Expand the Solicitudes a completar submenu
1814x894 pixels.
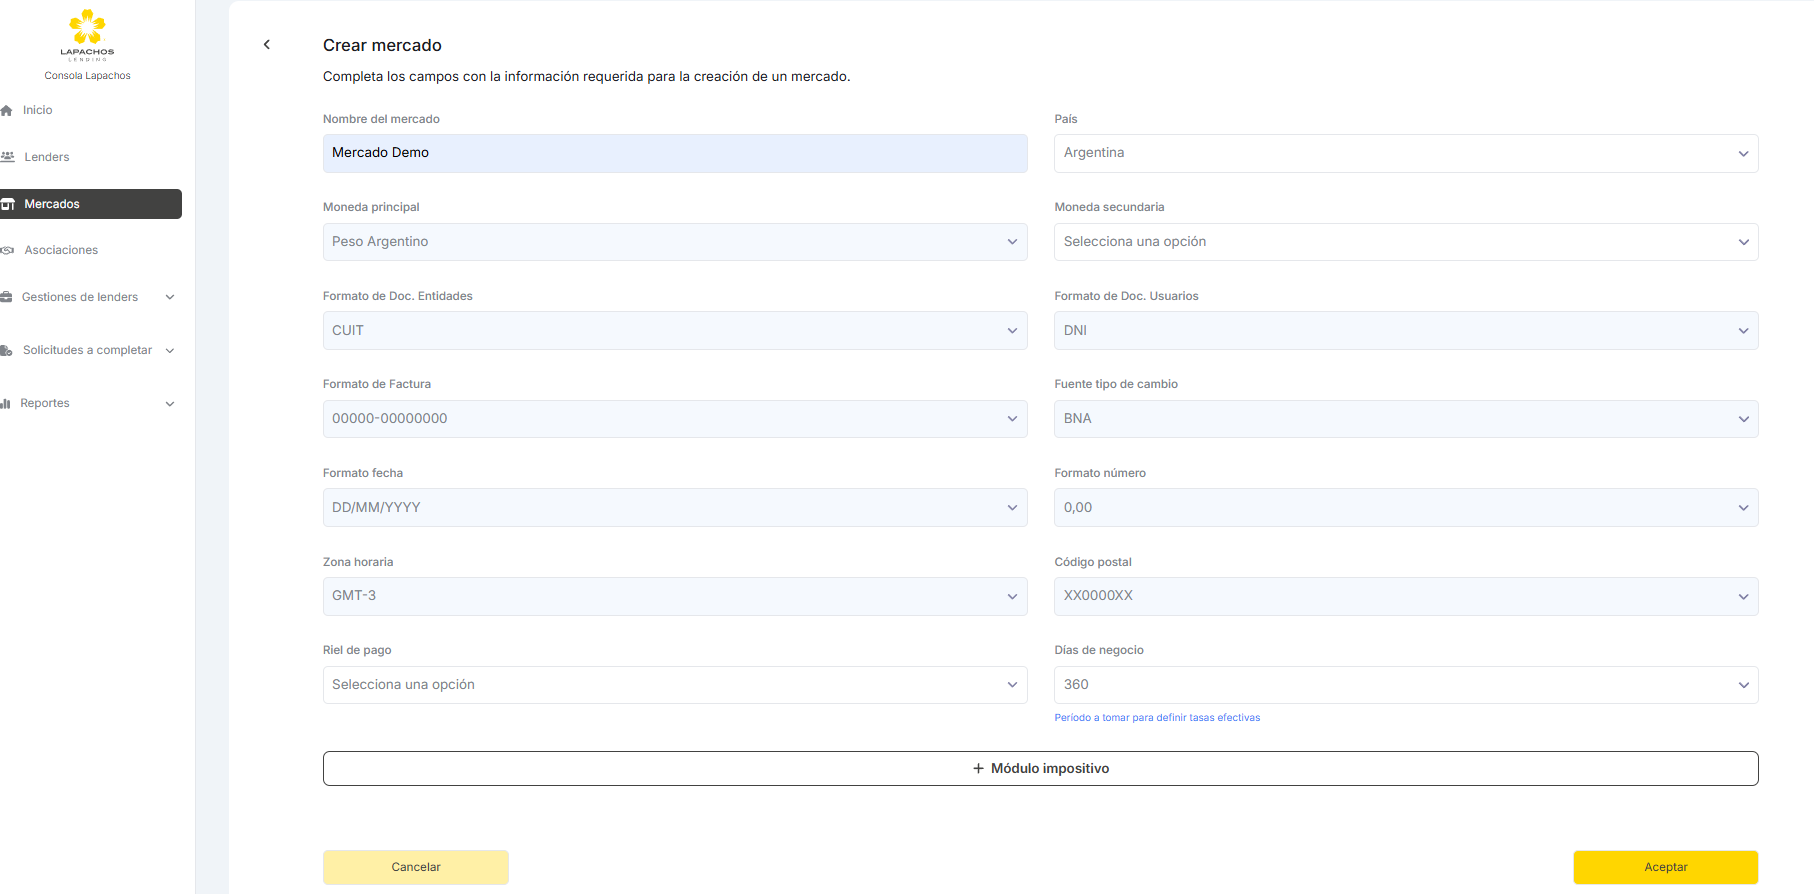(x=170, y=351)
